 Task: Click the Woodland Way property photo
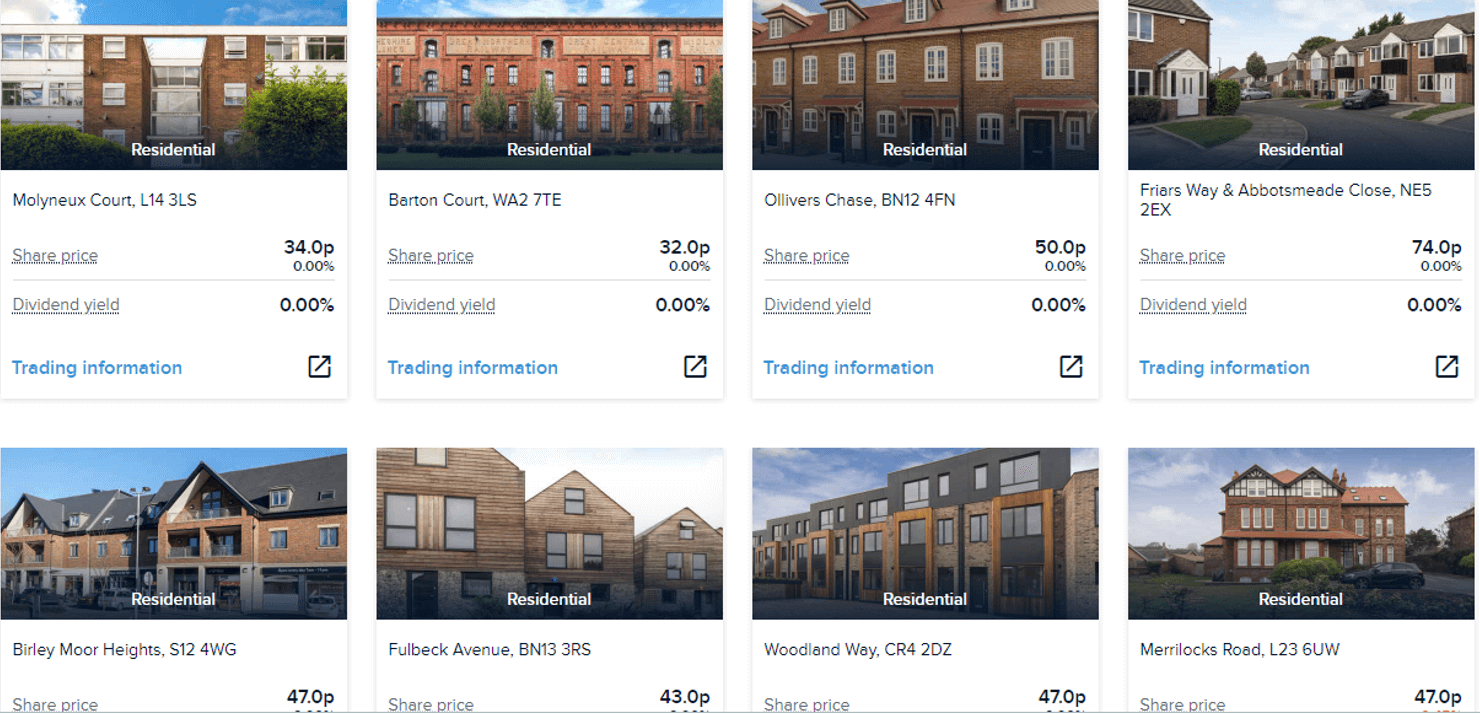tap(926, 534)
